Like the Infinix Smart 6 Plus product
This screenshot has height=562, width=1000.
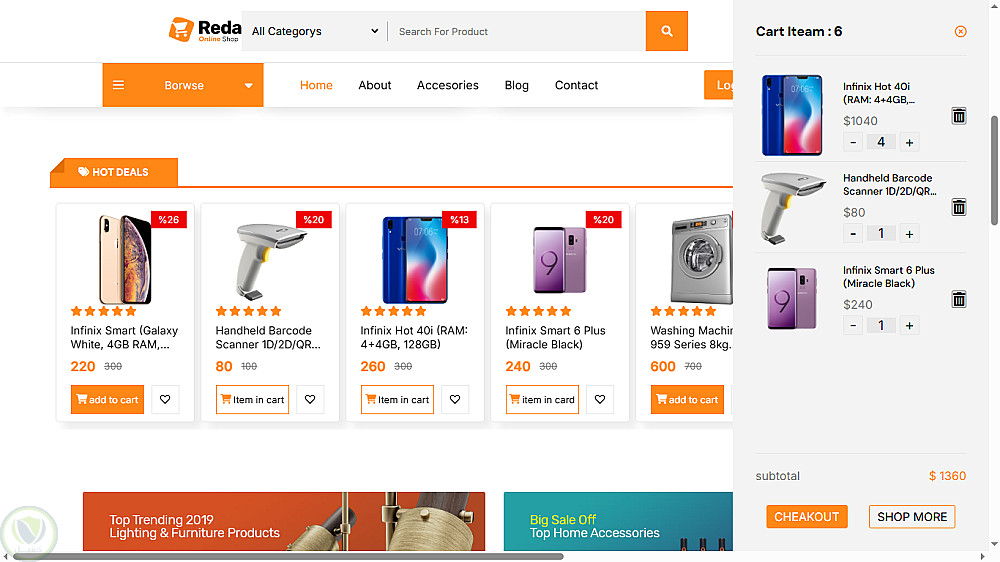[600, 400]
